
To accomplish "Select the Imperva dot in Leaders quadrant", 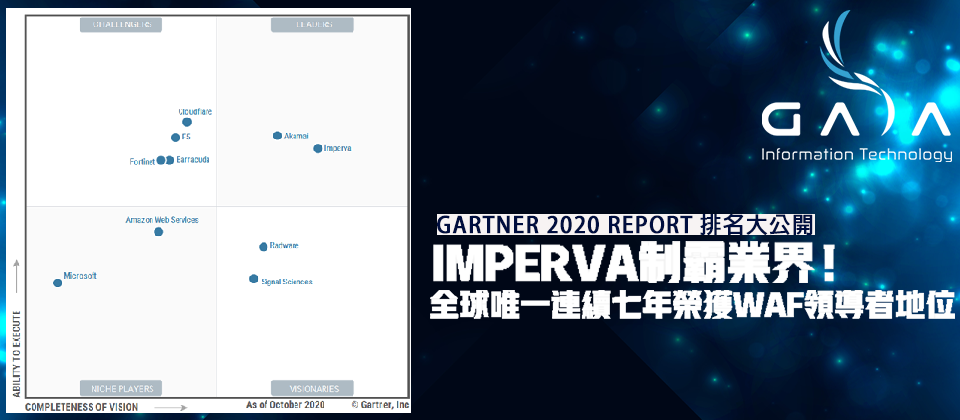I will pos(318,148).
